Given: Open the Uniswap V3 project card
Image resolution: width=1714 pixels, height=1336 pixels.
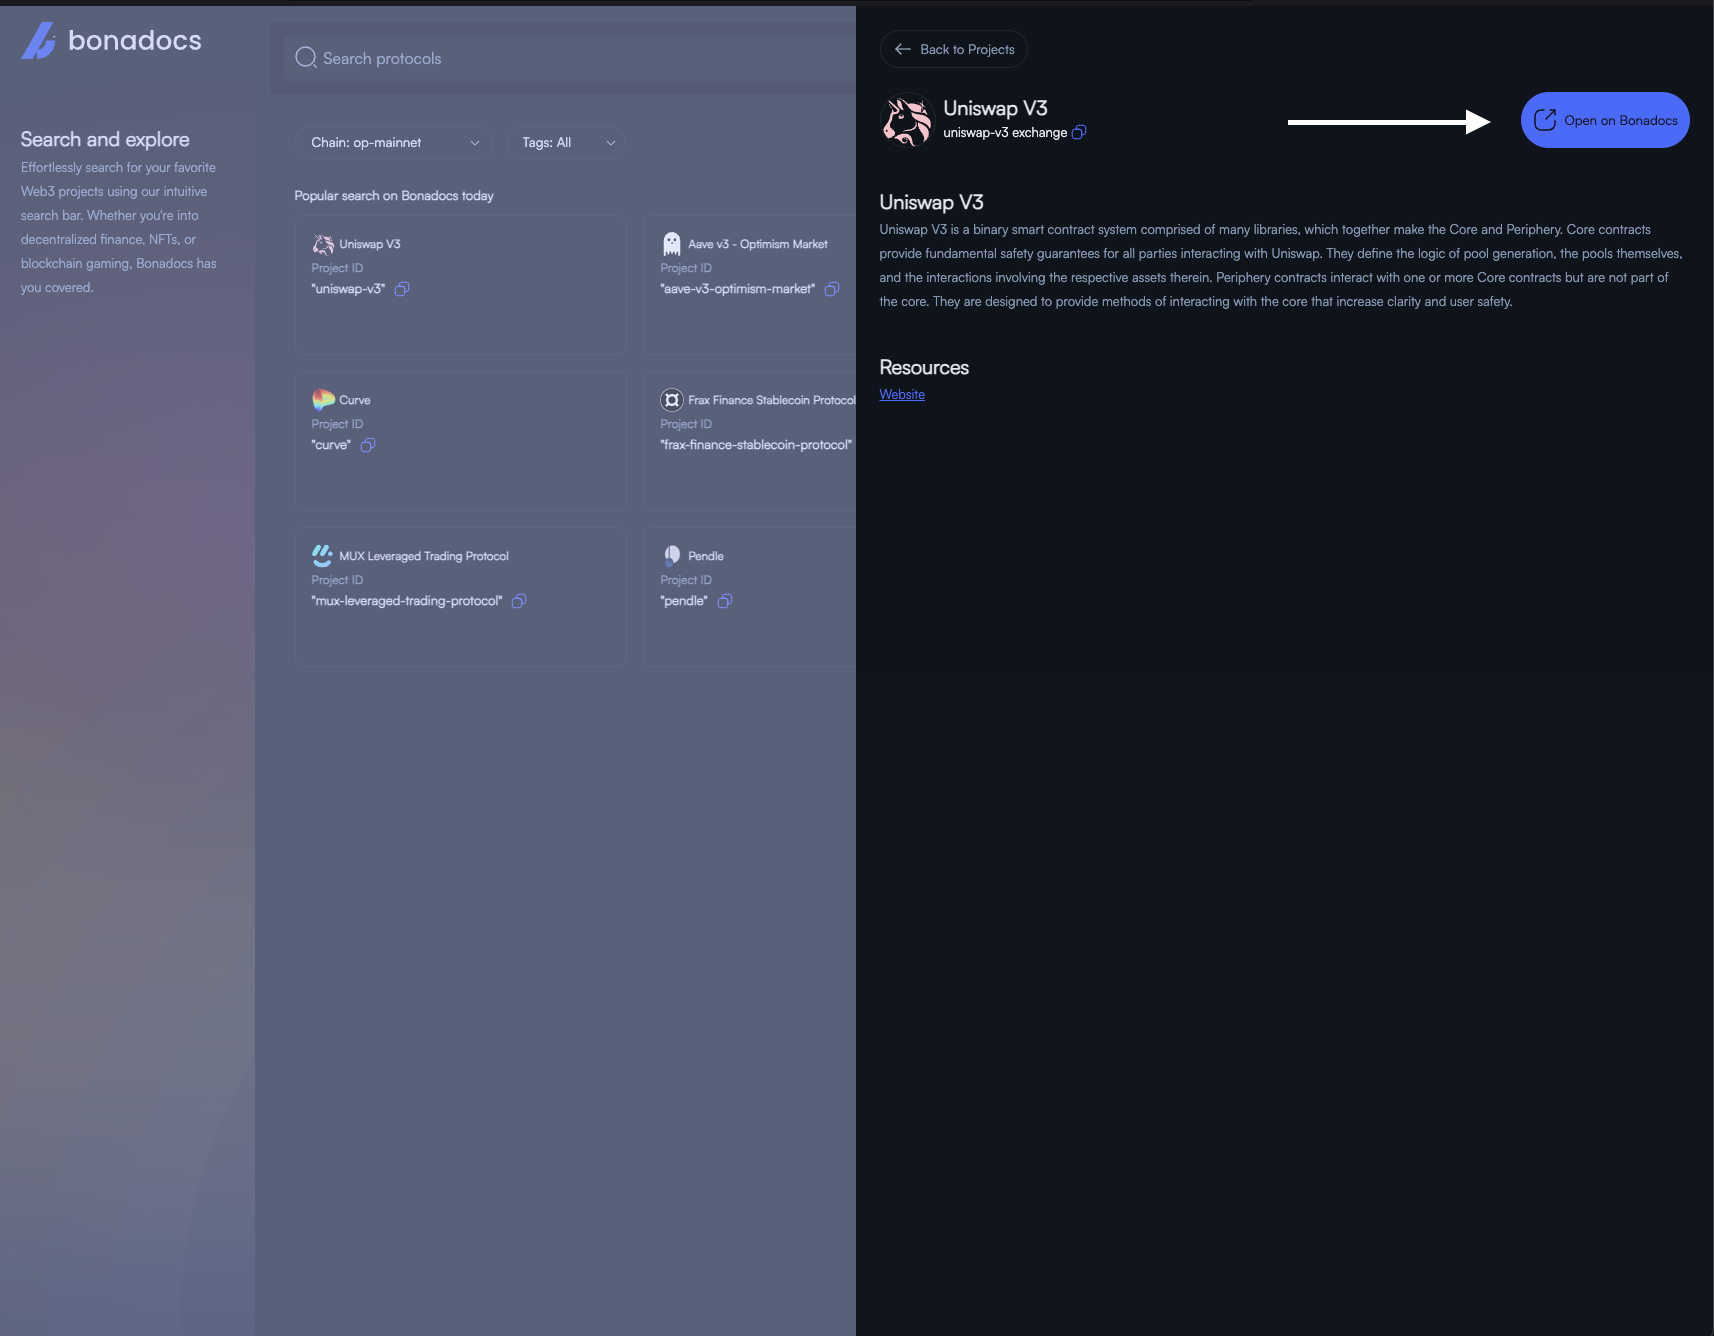Looking at the screenshot, I should pos(461,285).
